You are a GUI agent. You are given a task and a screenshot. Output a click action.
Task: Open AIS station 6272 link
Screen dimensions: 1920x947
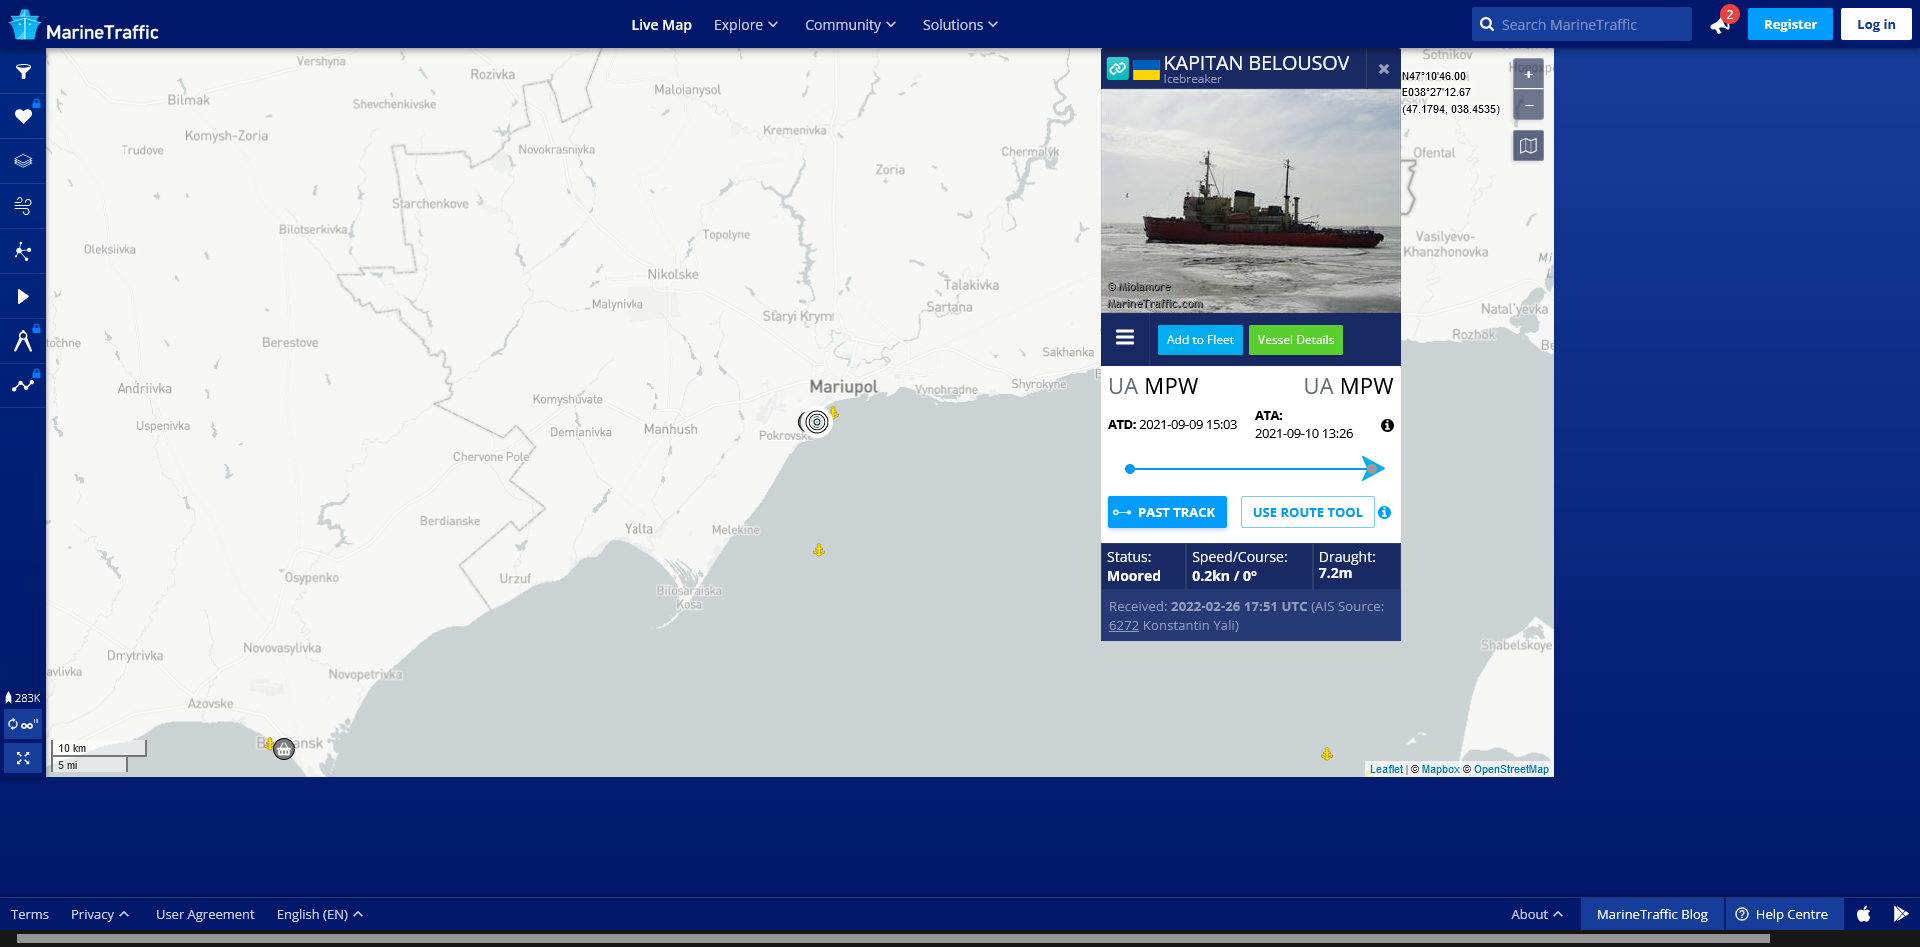[x=1124, y=626]
